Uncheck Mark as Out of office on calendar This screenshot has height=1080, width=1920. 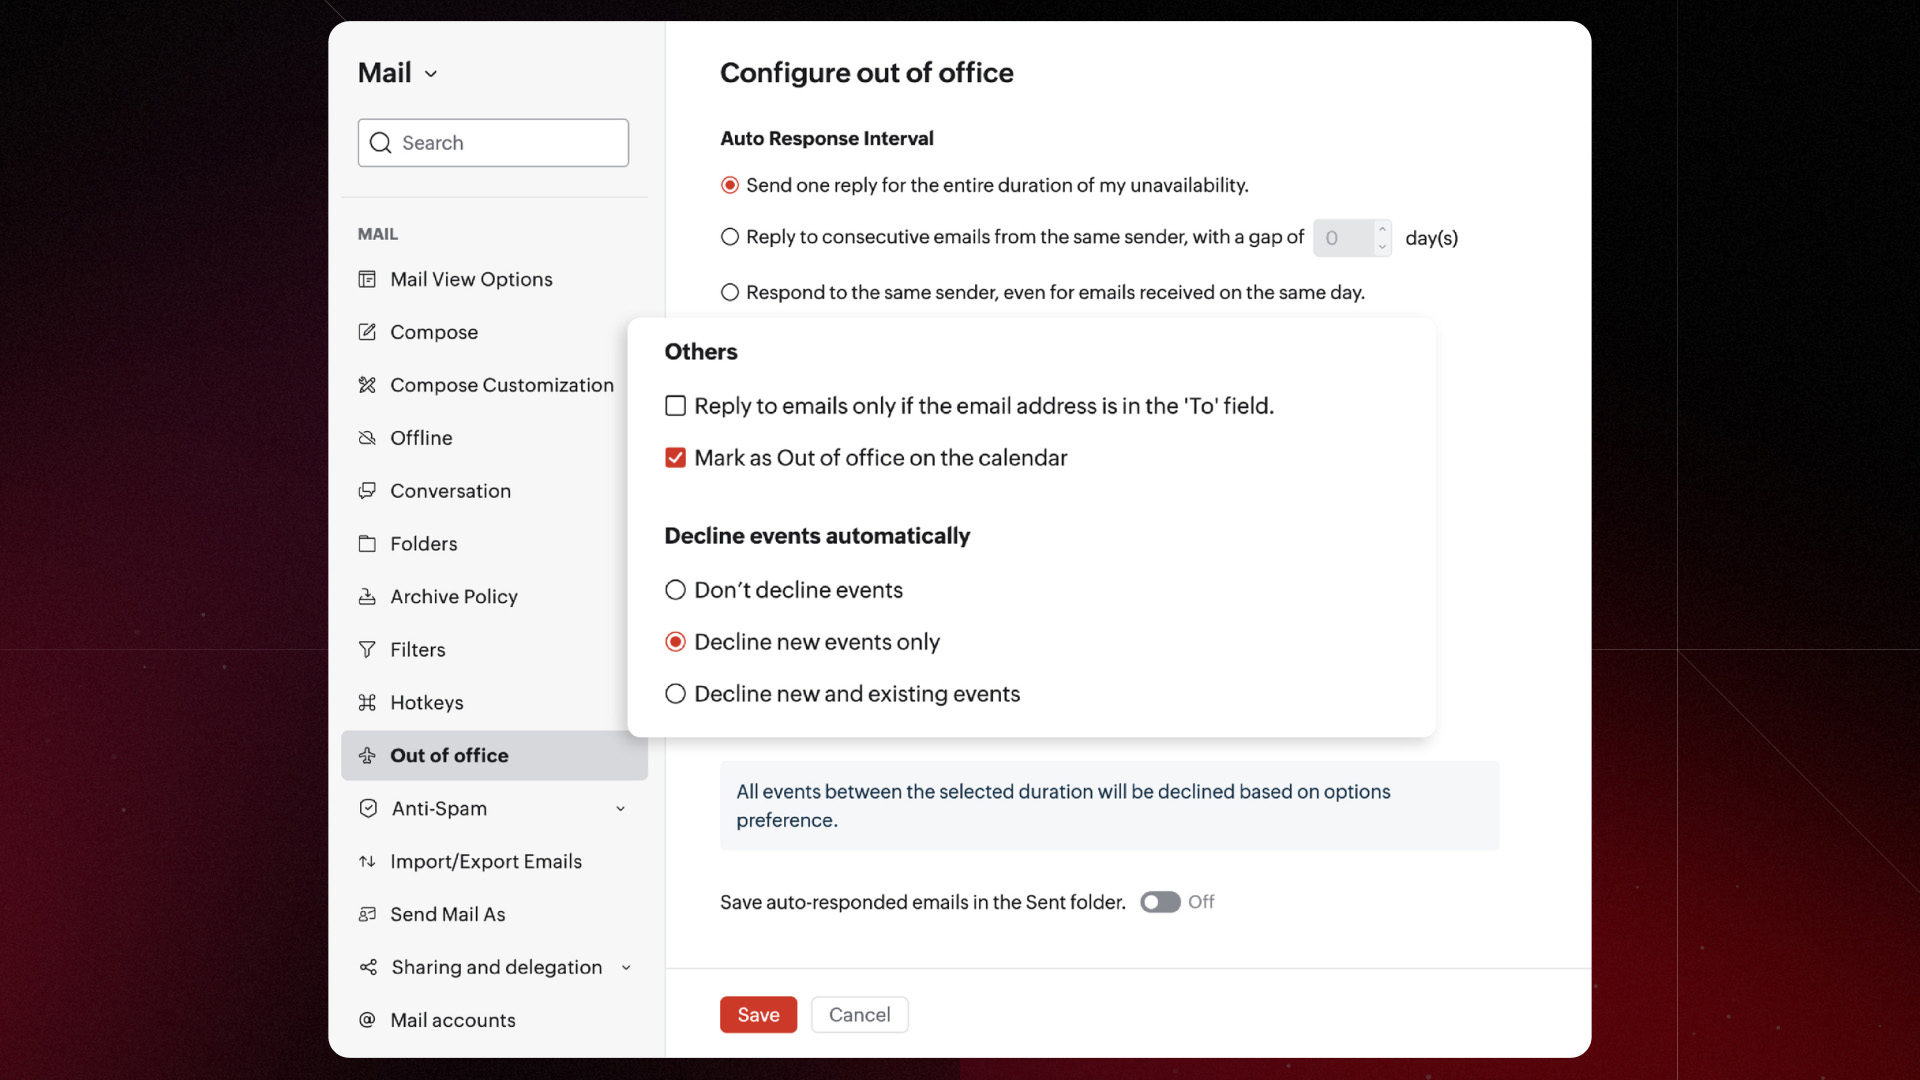(x=676, y=458)
